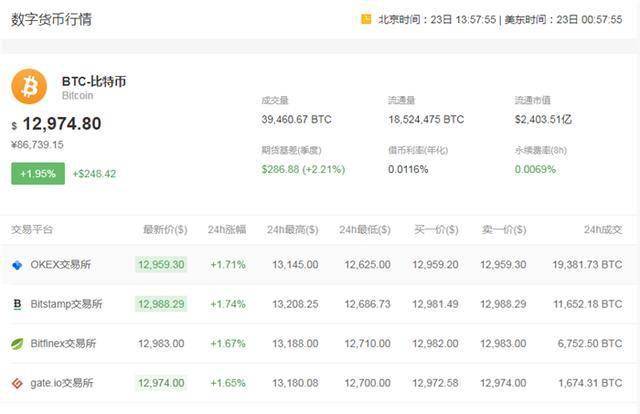The image size is (640, 414).
Task: Click the 交易平台 column header
Action: [32, 229]
